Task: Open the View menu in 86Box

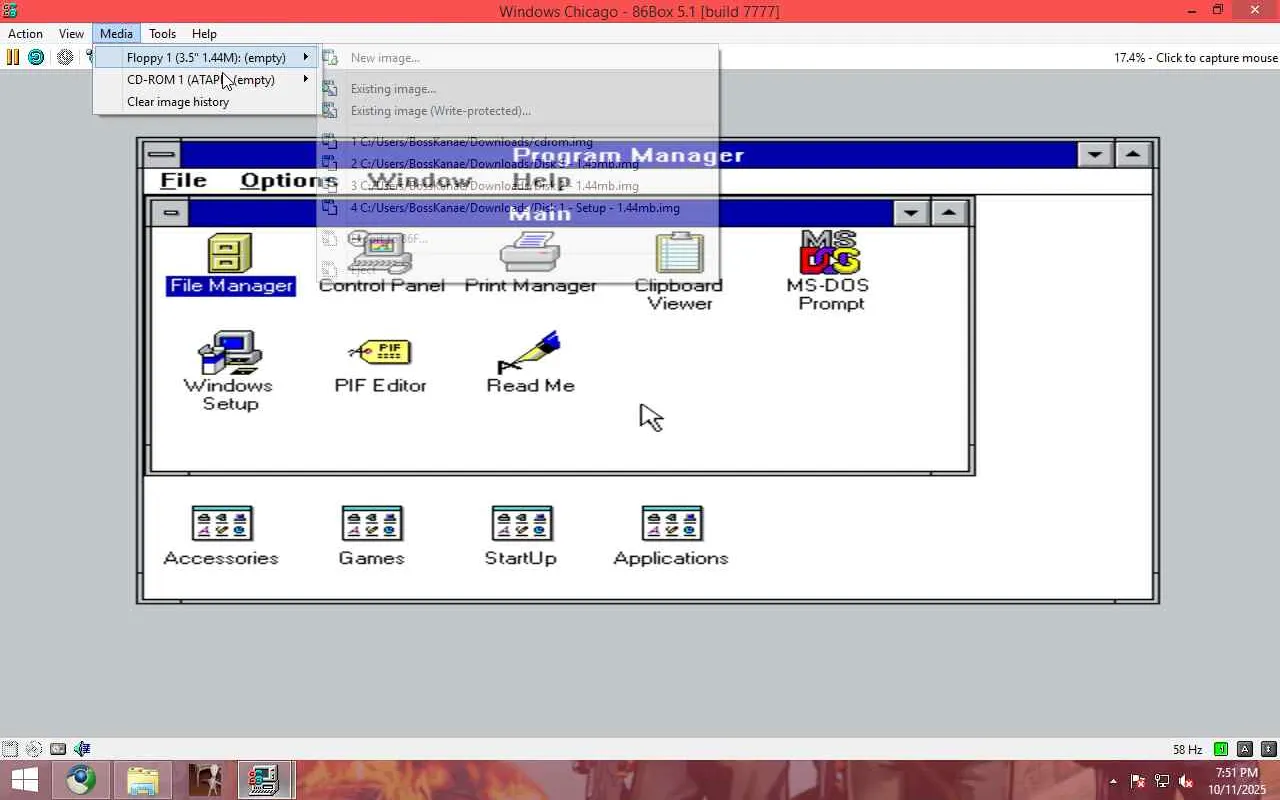Action: pos(71,34)
